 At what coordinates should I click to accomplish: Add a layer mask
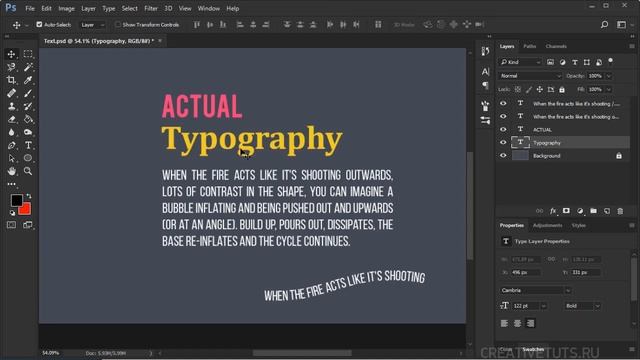point(566,211)
